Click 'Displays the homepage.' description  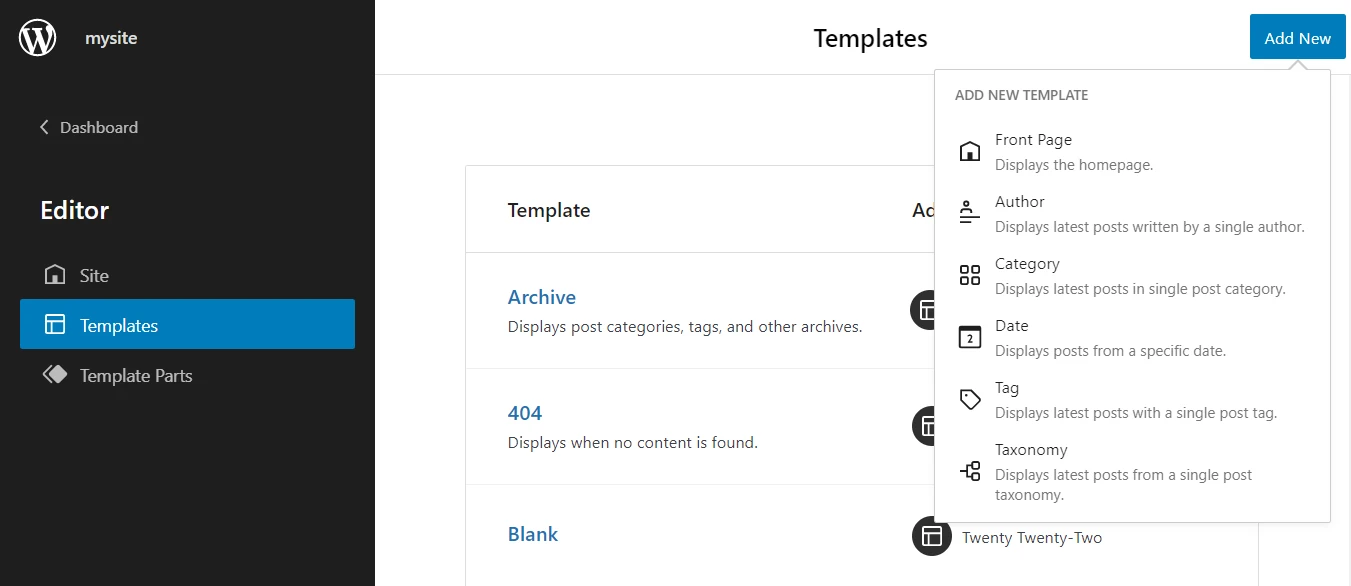(x=1074, y=165)
